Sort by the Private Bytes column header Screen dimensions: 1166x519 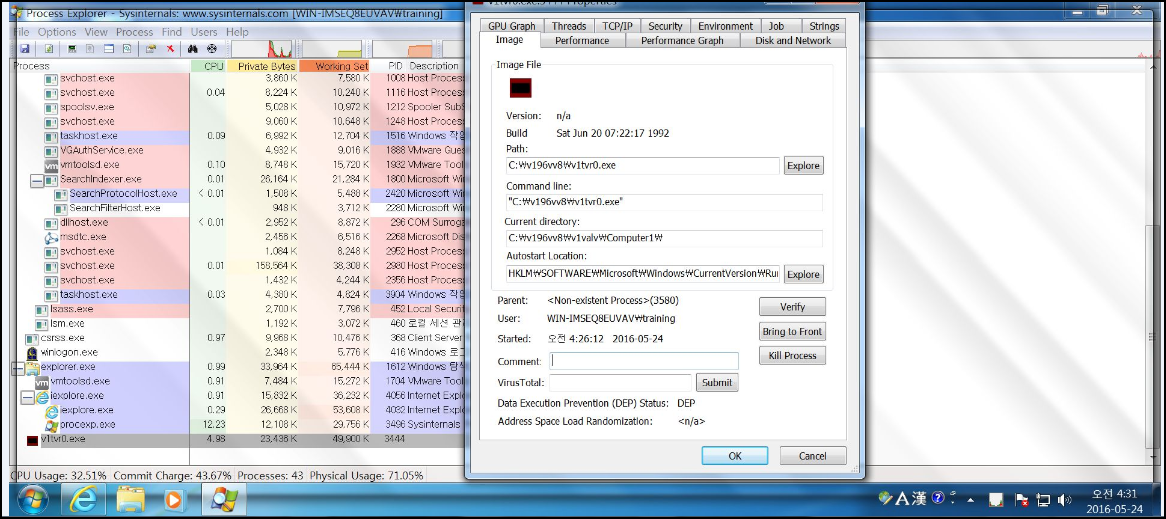click(x=262, y=66)
